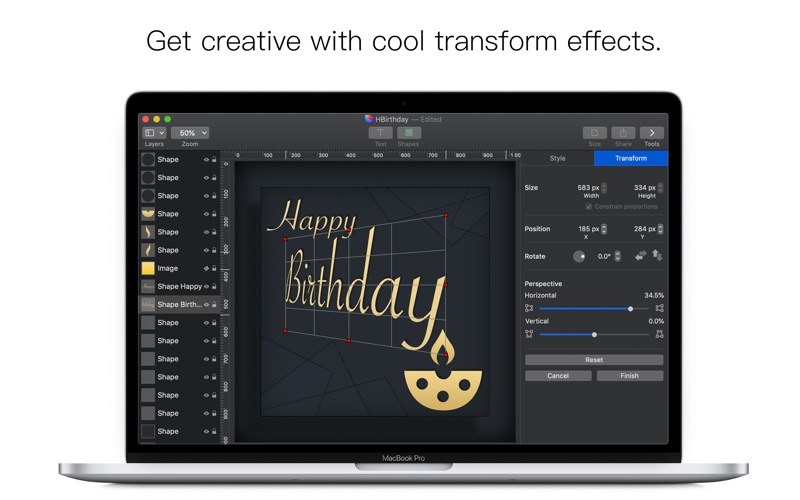Screen dimensions: 800x500
Task: Adjust the Y position stepper
Action: (x=660, y=229)
